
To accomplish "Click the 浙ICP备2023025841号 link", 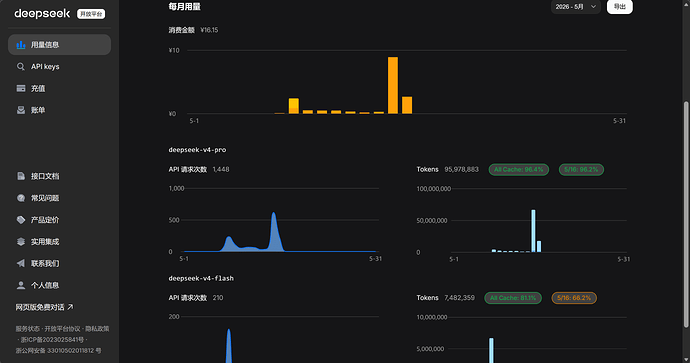I will pos(52,340).
